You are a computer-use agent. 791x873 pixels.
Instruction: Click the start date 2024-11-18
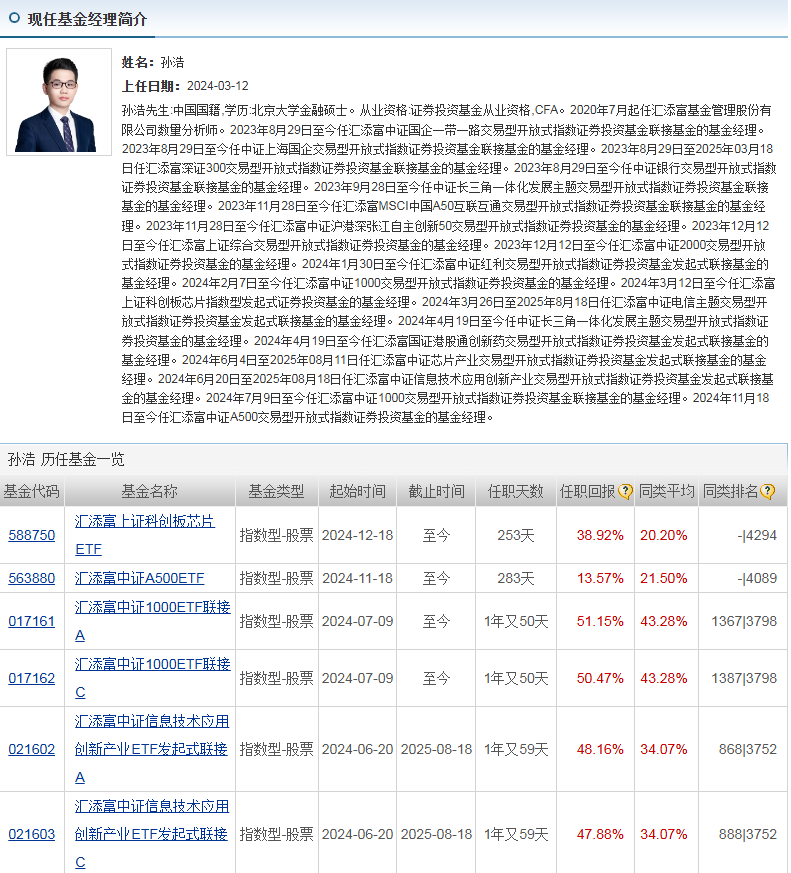[357, 578]
